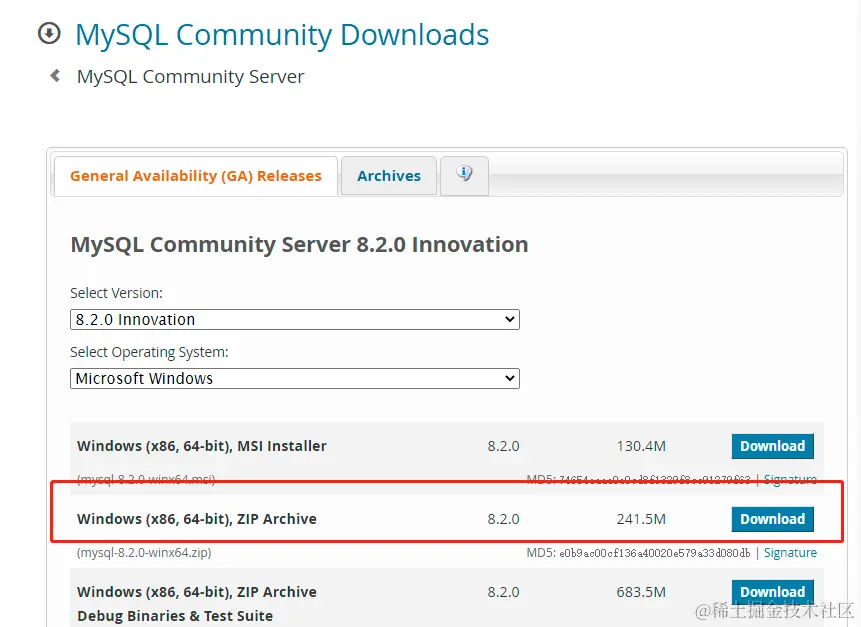This screenshot has width=861, height=627.
Task: Click the Select Version: label
Action: point(116,293)
